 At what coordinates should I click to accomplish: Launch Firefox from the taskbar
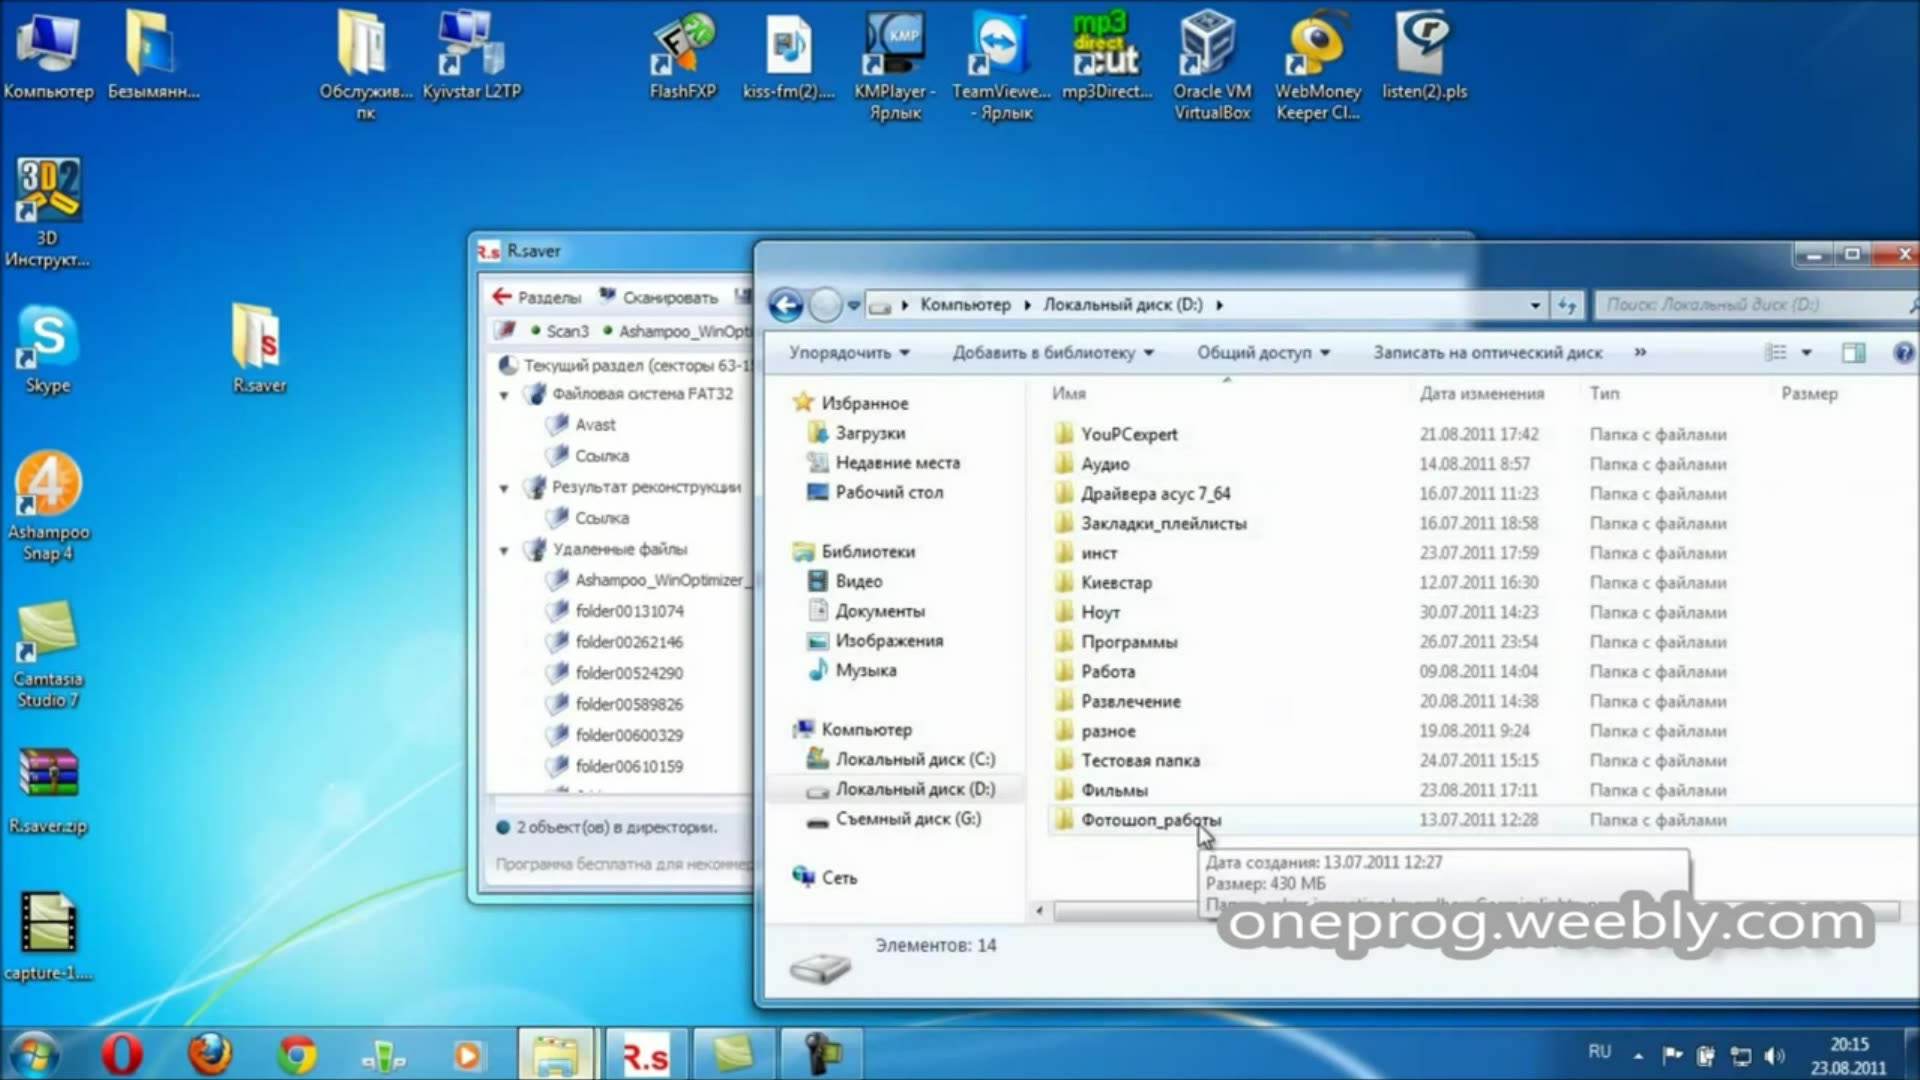[x=210, y=1055]
